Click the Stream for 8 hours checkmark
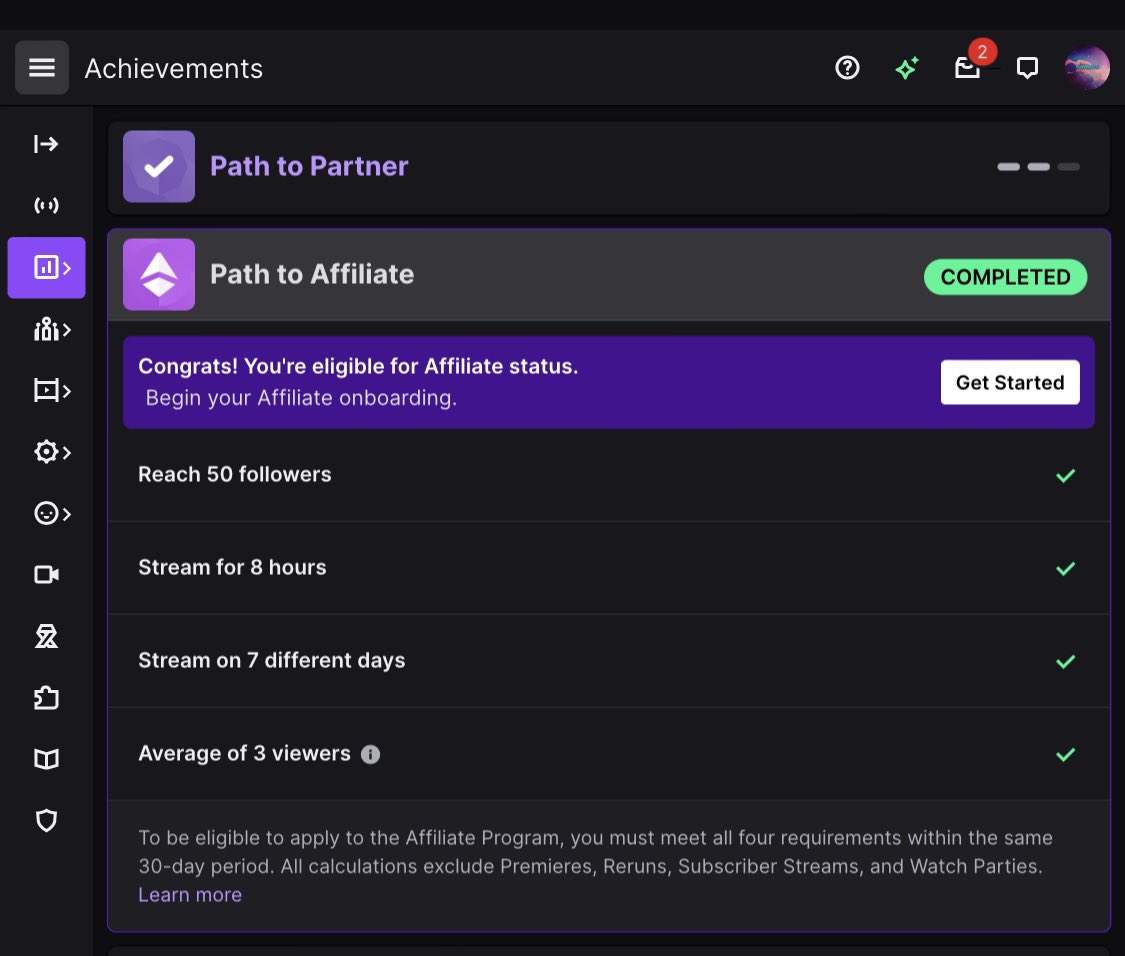 1065,568
